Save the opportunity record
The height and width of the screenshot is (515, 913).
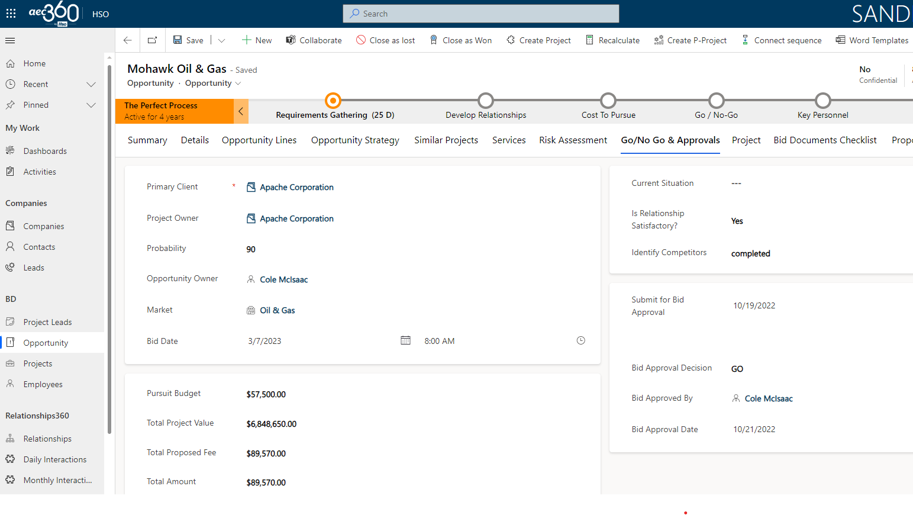coord(188,40)
